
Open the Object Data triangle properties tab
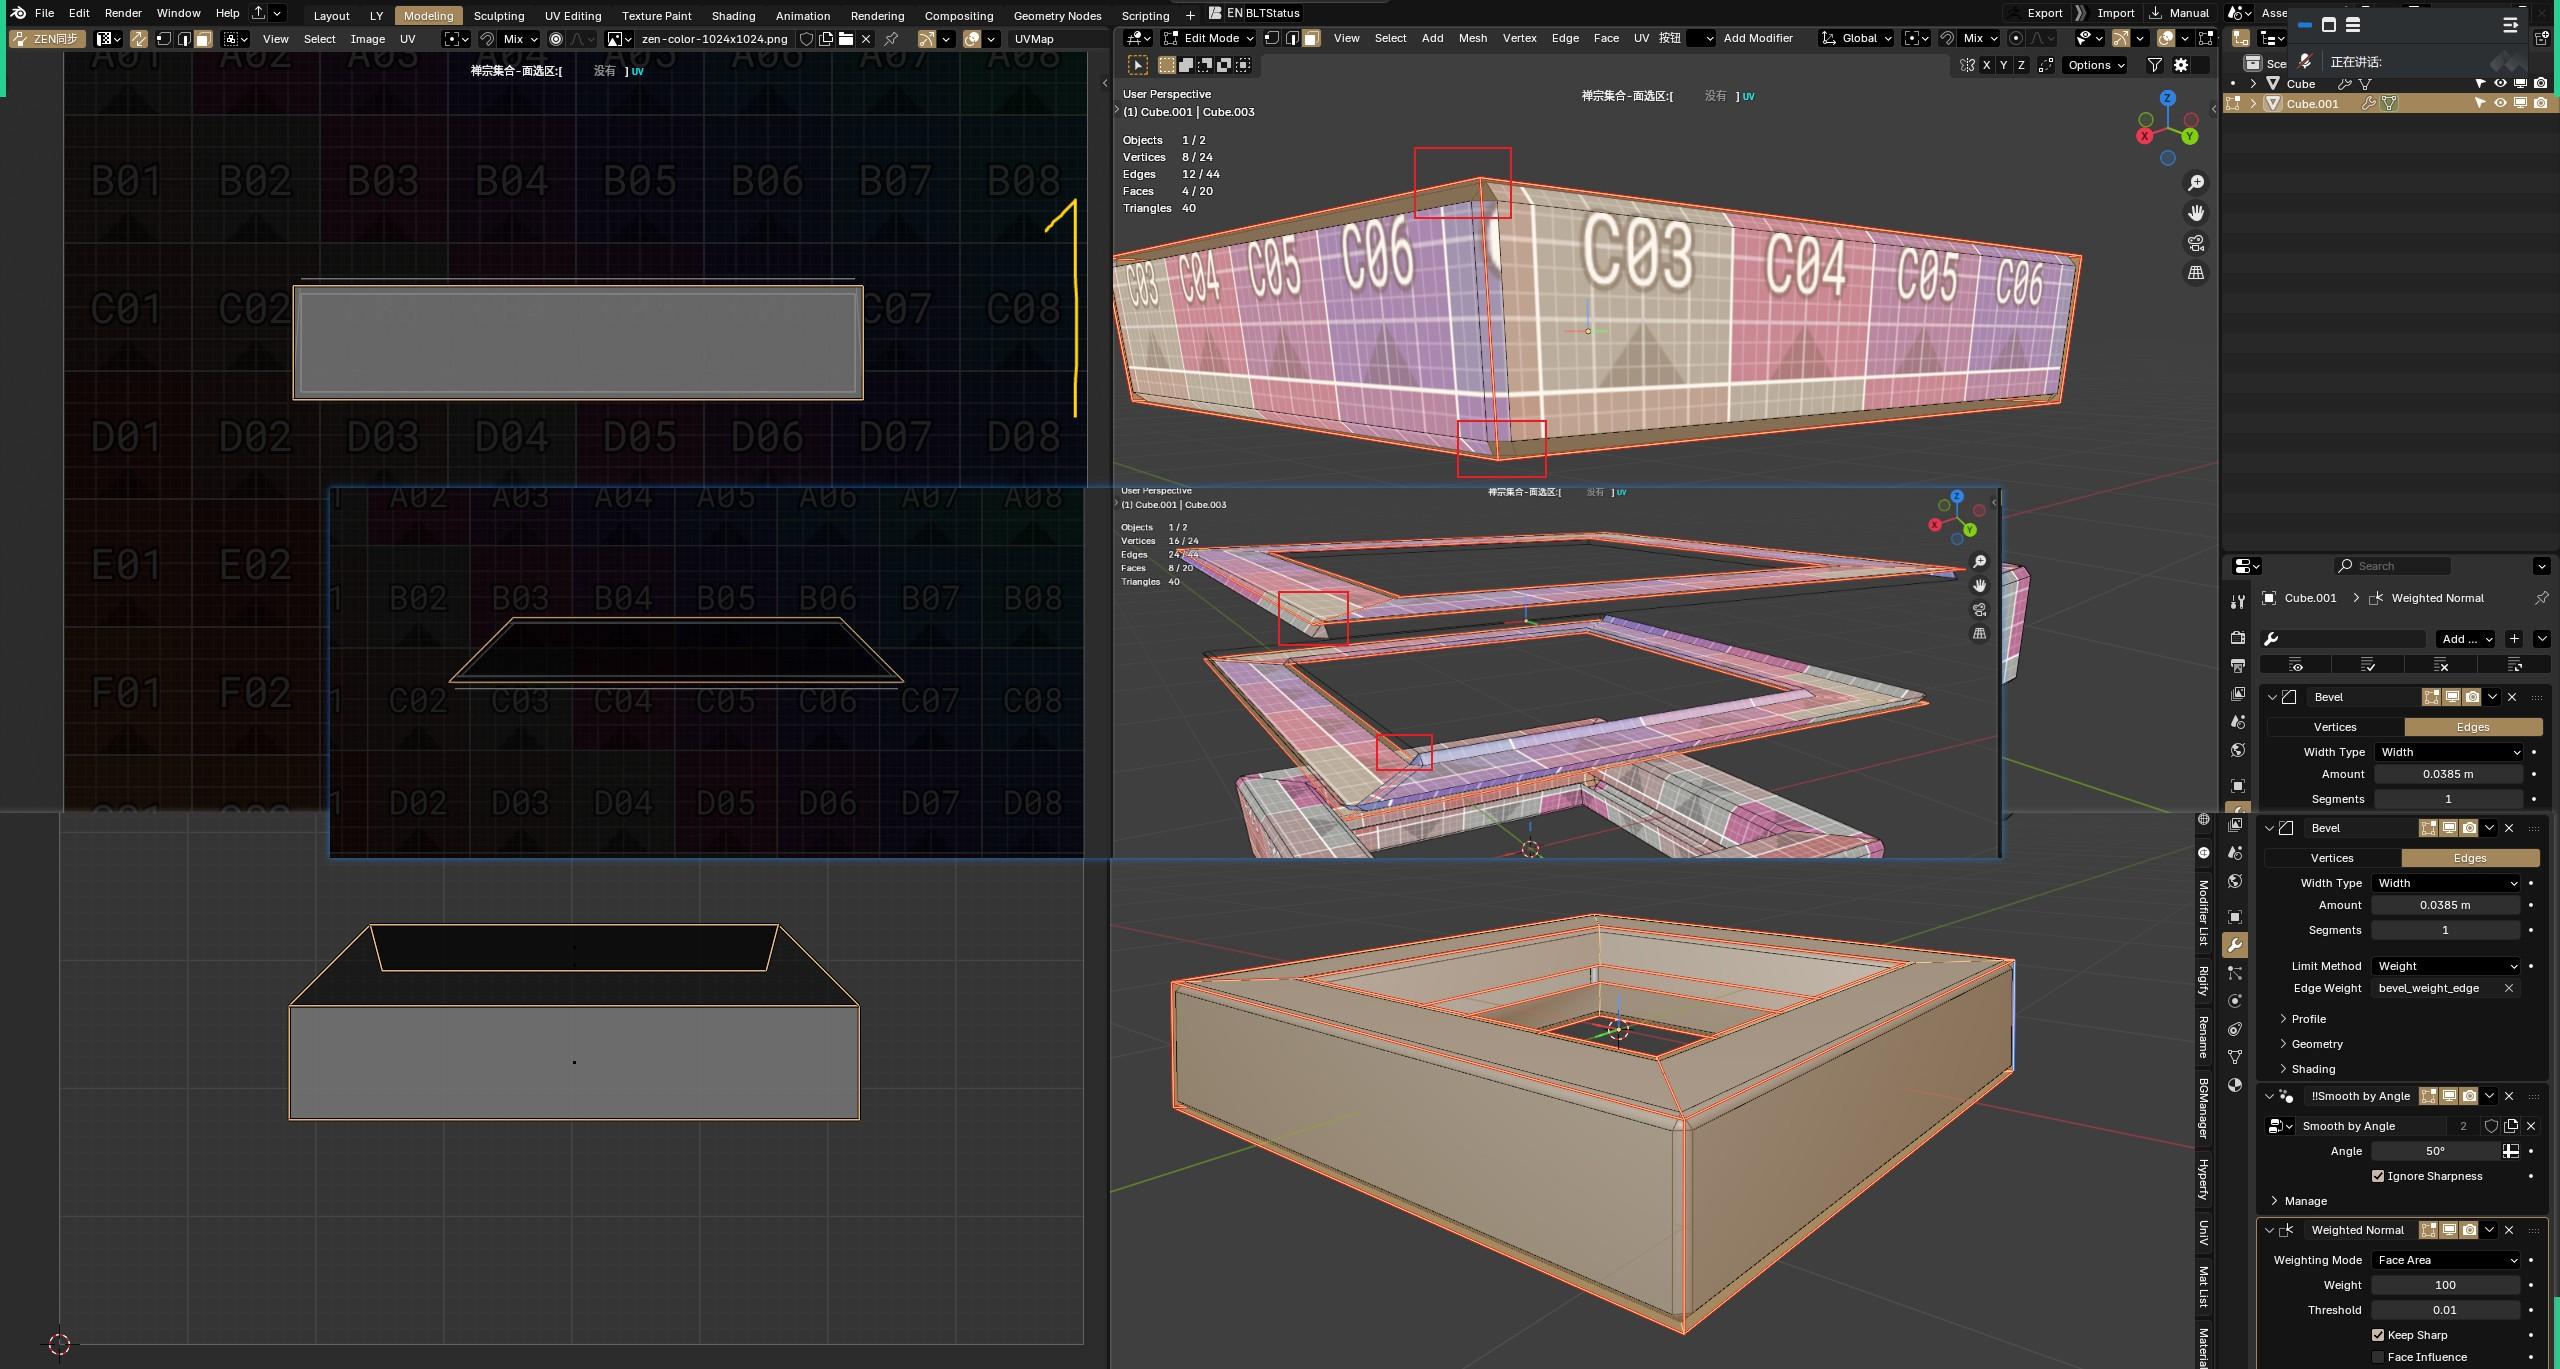[x=2235, y=1057]
